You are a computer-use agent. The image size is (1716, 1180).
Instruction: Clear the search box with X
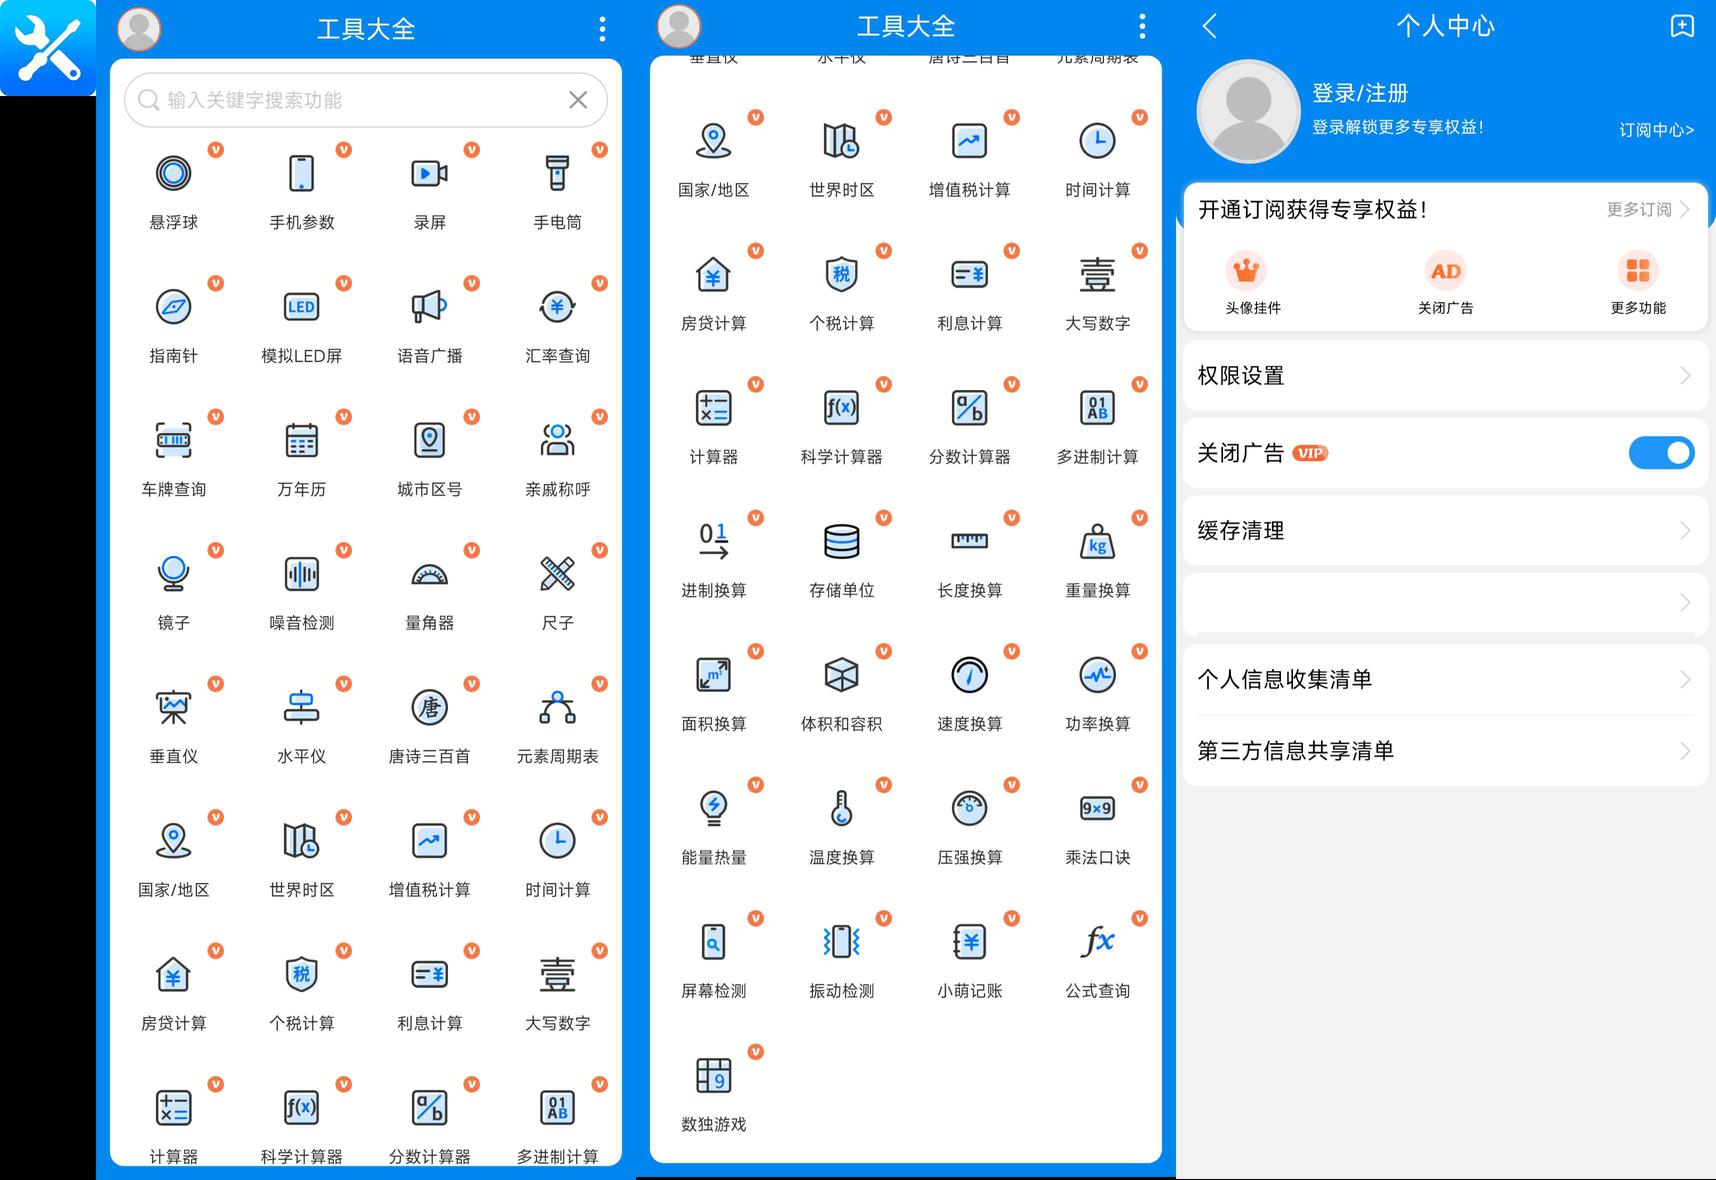tap(578, 100)
